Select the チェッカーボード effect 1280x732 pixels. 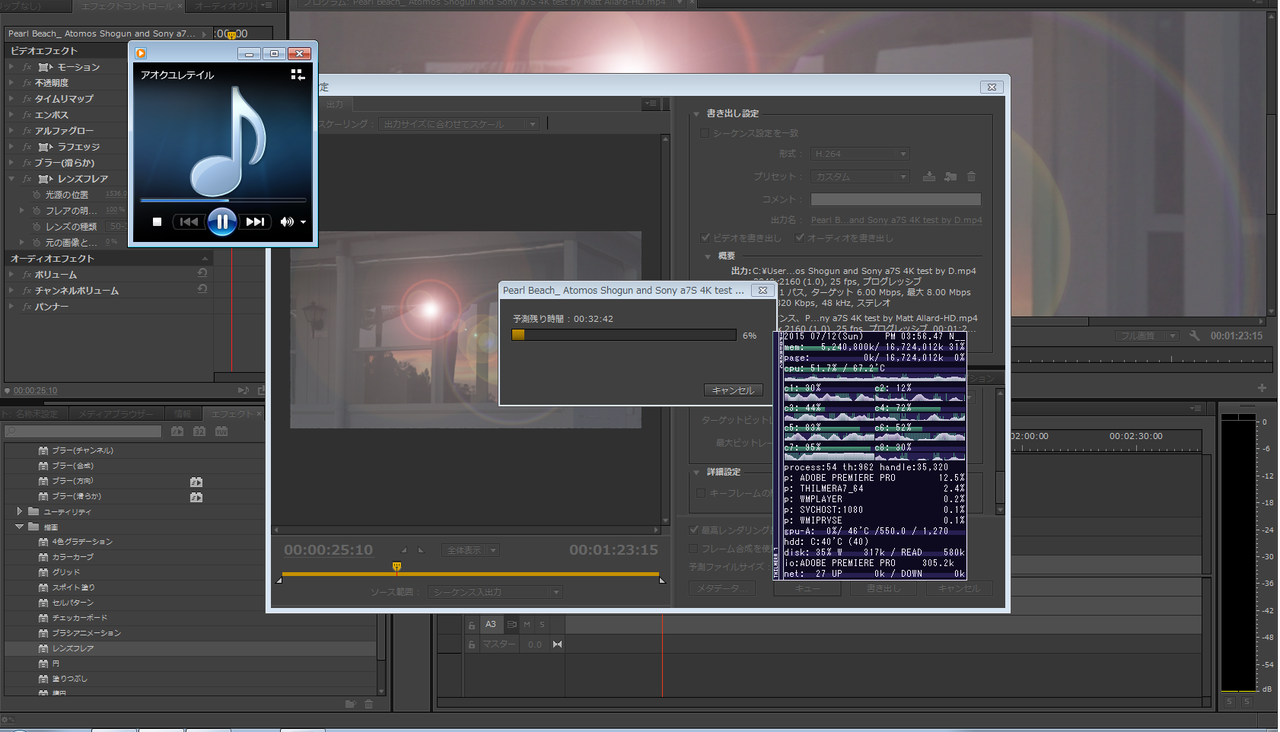click(x=79, y=618)
